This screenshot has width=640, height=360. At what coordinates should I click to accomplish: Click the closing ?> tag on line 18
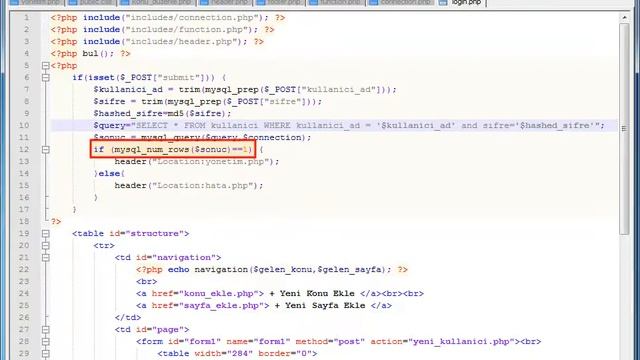point(56,221)
